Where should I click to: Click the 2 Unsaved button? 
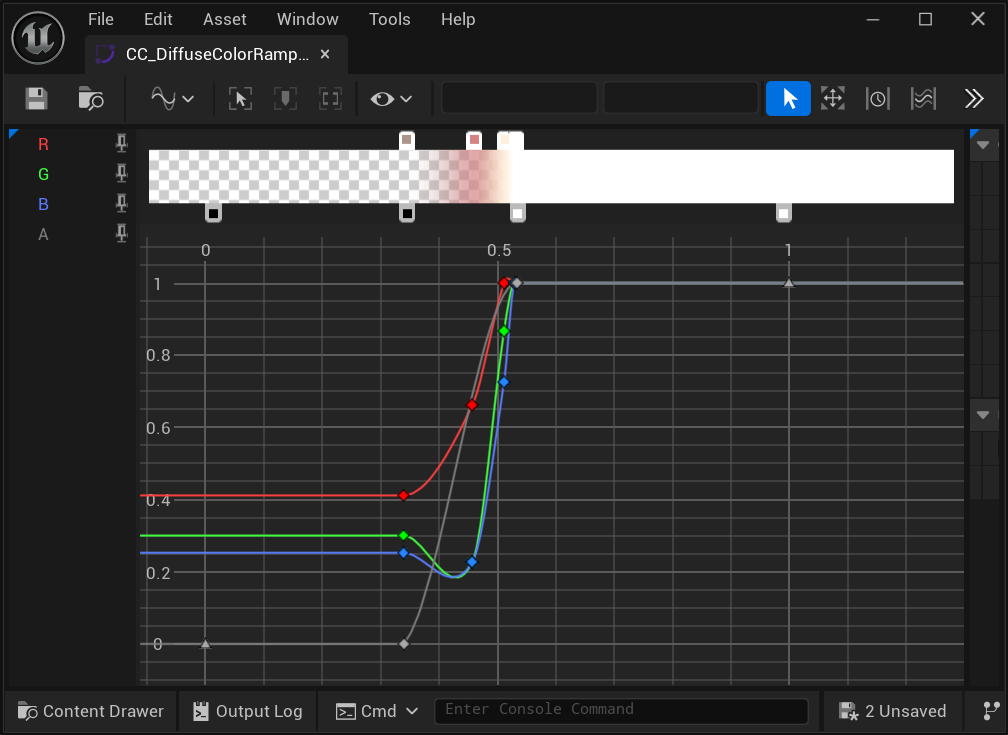[x=892, y=711]
